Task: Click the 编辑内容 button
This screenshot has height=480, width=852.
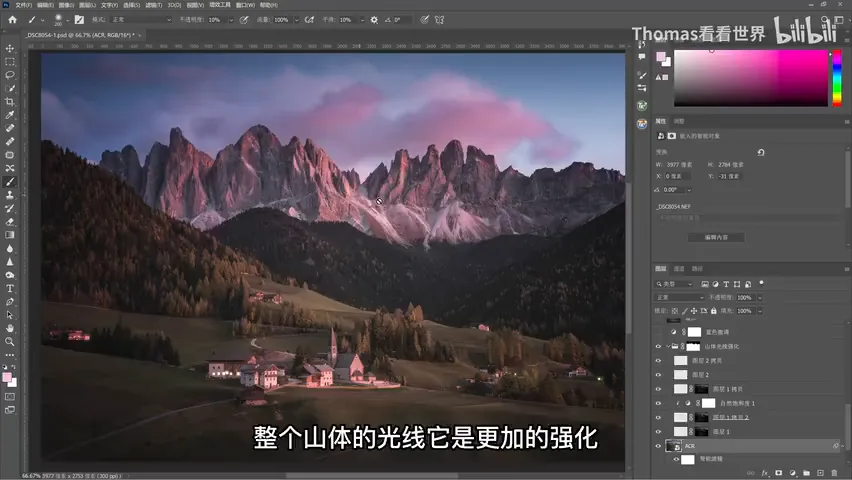Action: (716, 238)
